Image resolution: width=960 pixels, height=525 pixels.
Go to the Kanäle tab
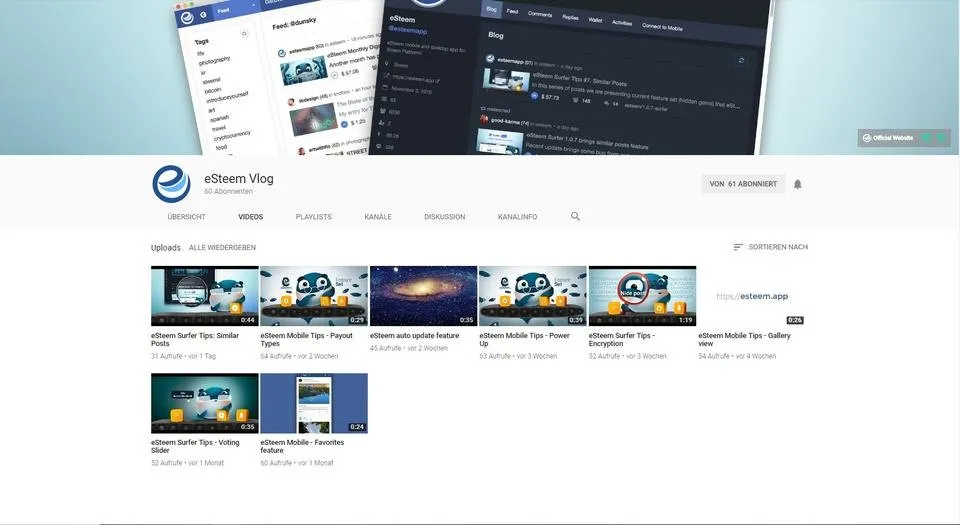378,217
